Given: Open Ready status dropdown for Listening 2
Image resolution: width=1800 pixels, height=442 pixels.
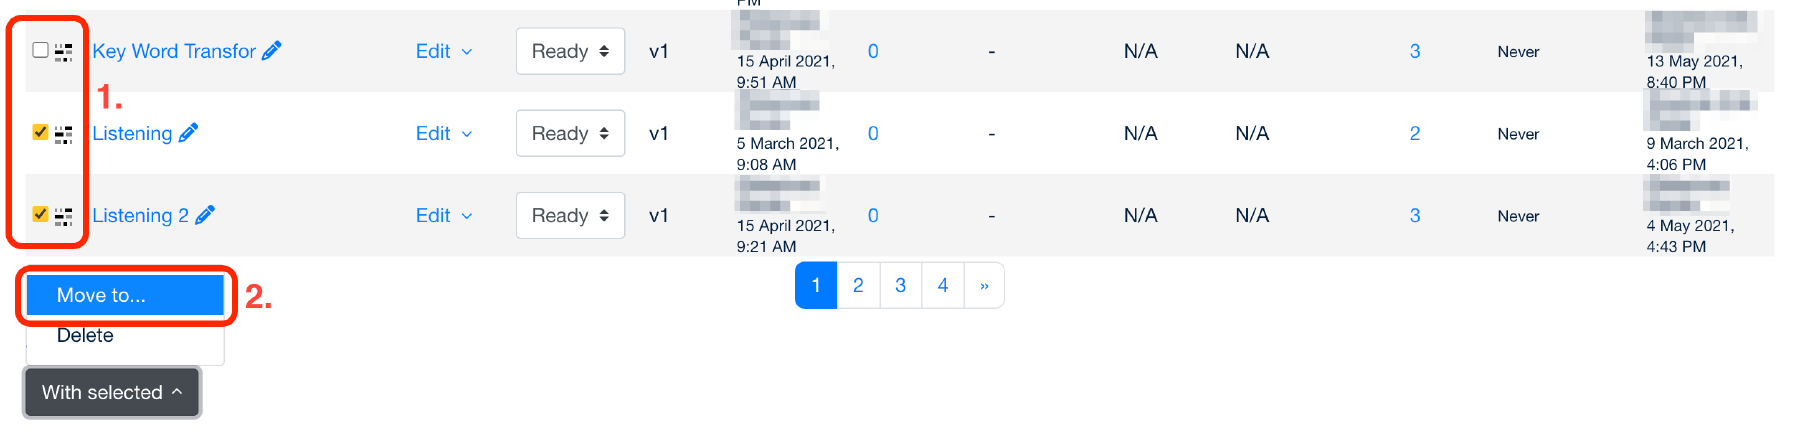Looking at the screenshot, I should 570,215.
